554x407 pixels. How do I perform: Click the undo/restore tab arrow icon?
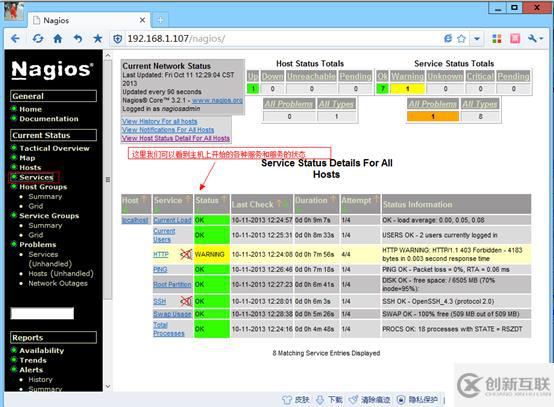(78, 39)
